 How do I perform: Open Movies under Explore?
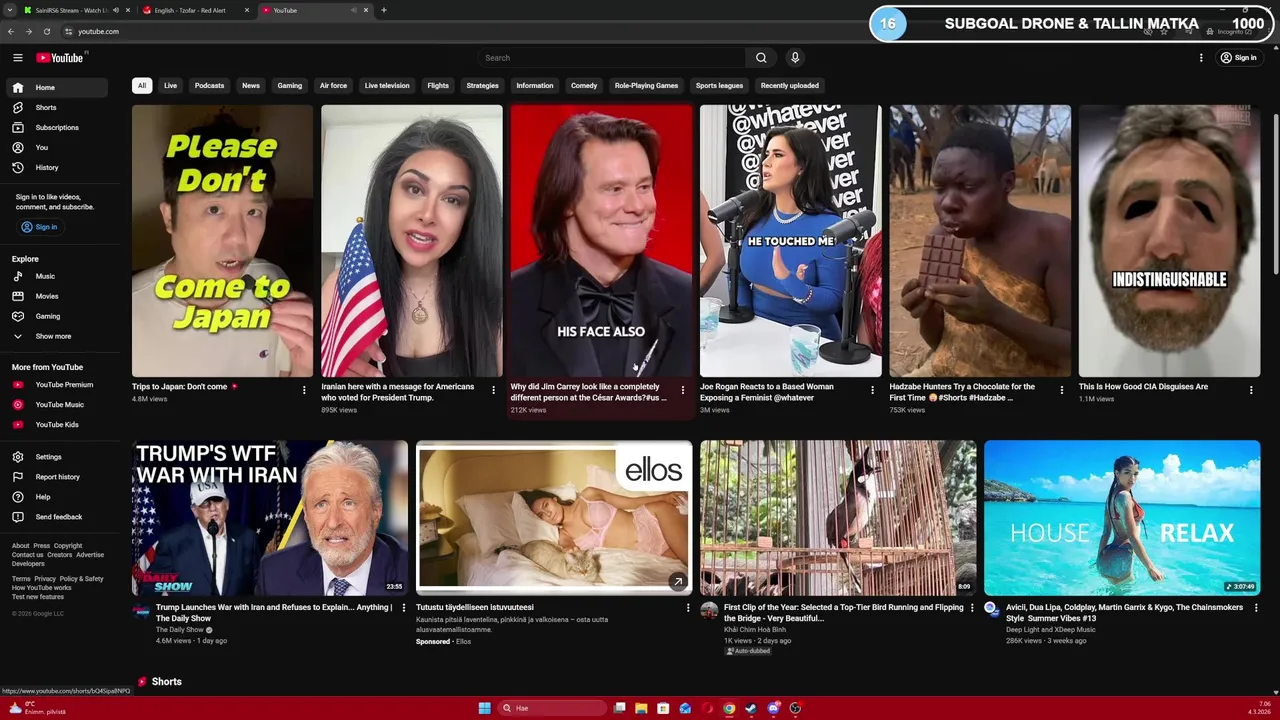pyautogui.click(x=56, y=296)
